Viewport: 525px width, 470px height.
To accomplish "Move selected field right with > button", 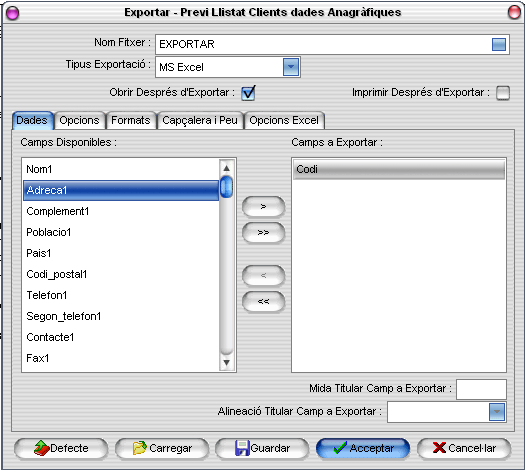I will tap(264, 207).
